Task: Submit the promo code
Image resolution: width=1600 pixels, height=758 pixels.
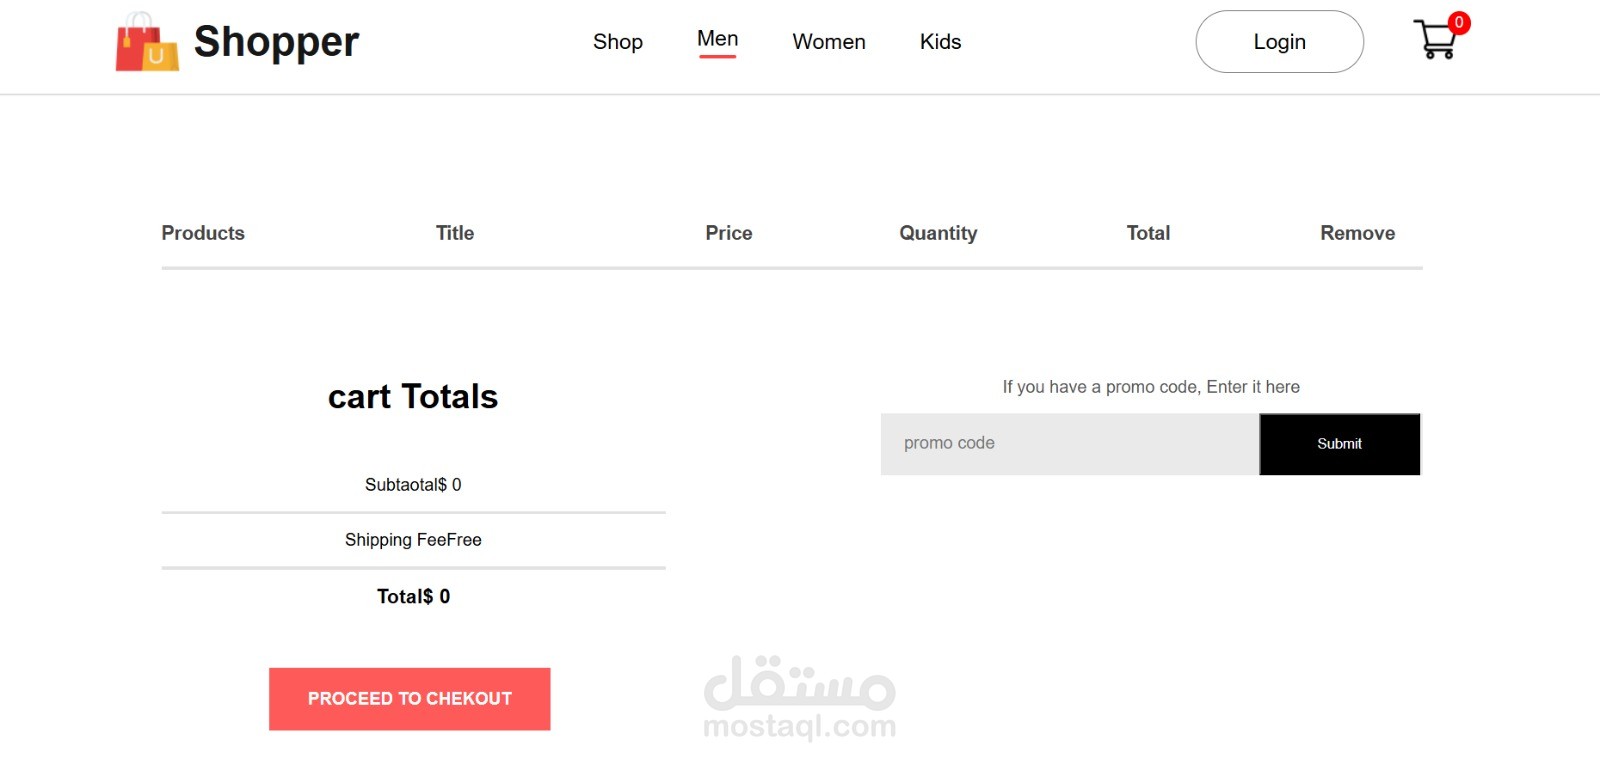Action: [1339, 444]
